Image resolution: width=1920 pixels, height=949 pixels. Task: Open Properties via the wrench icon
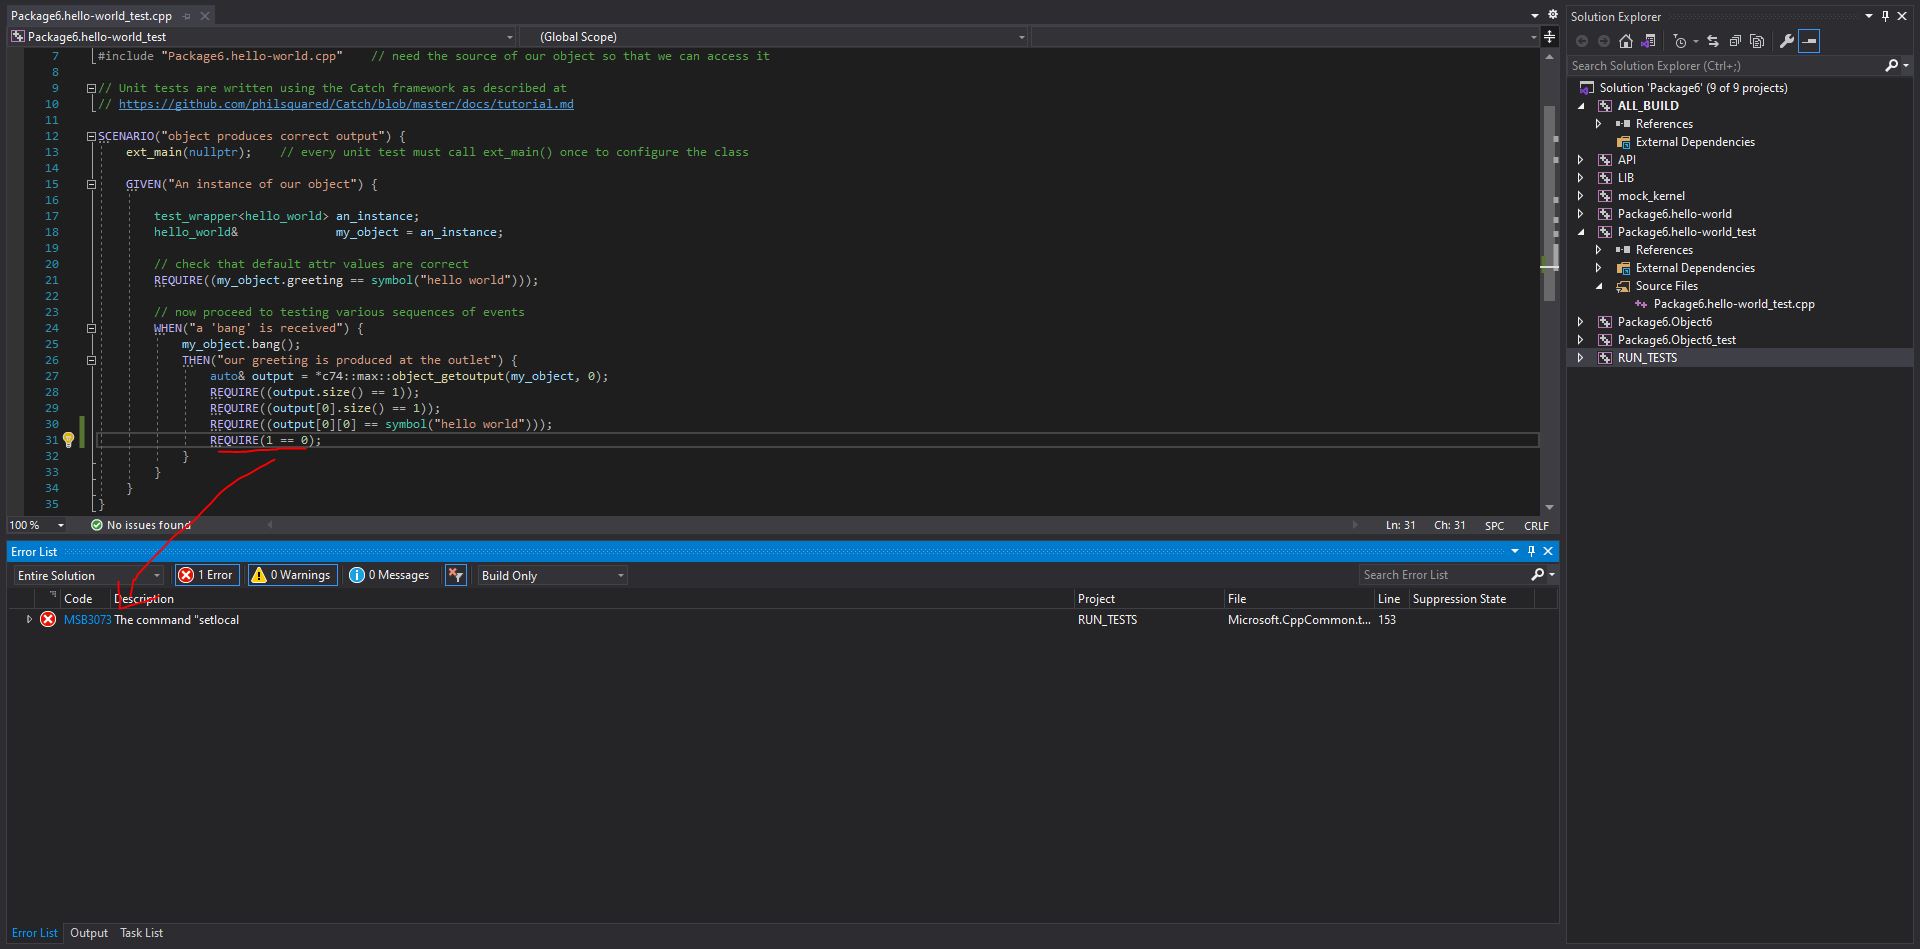click(x=1786, y=41)
